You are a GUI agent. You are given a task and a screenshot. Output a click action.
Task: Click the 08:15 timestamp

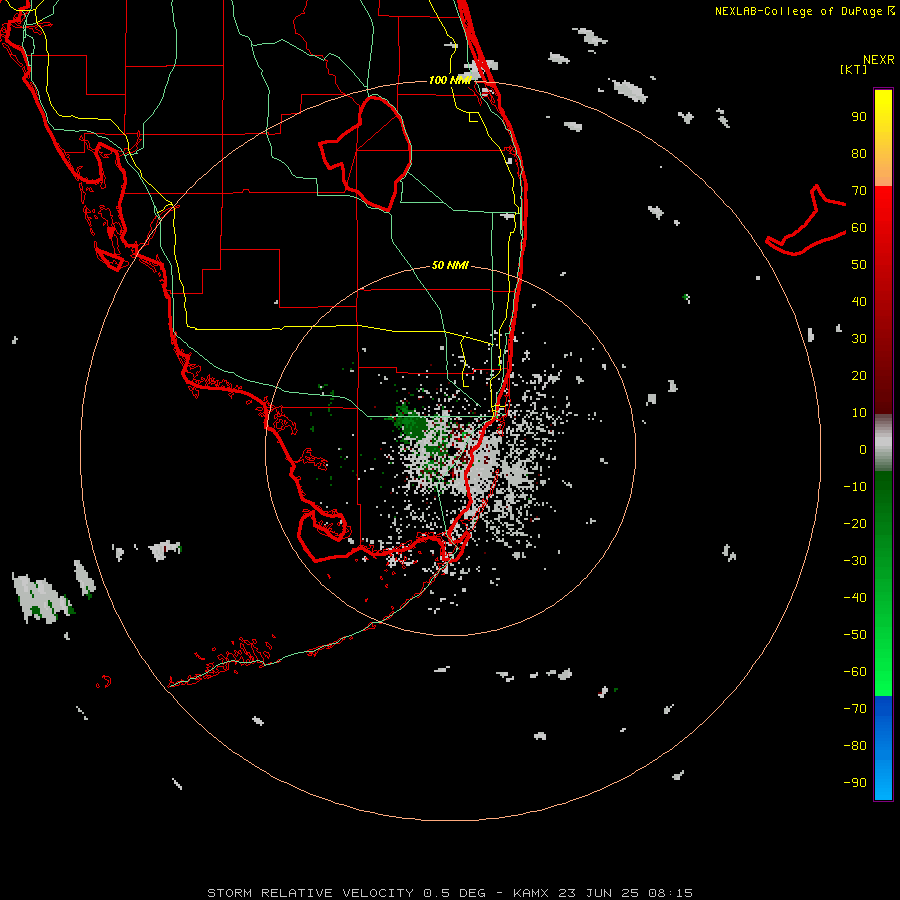tap(670, 893)
